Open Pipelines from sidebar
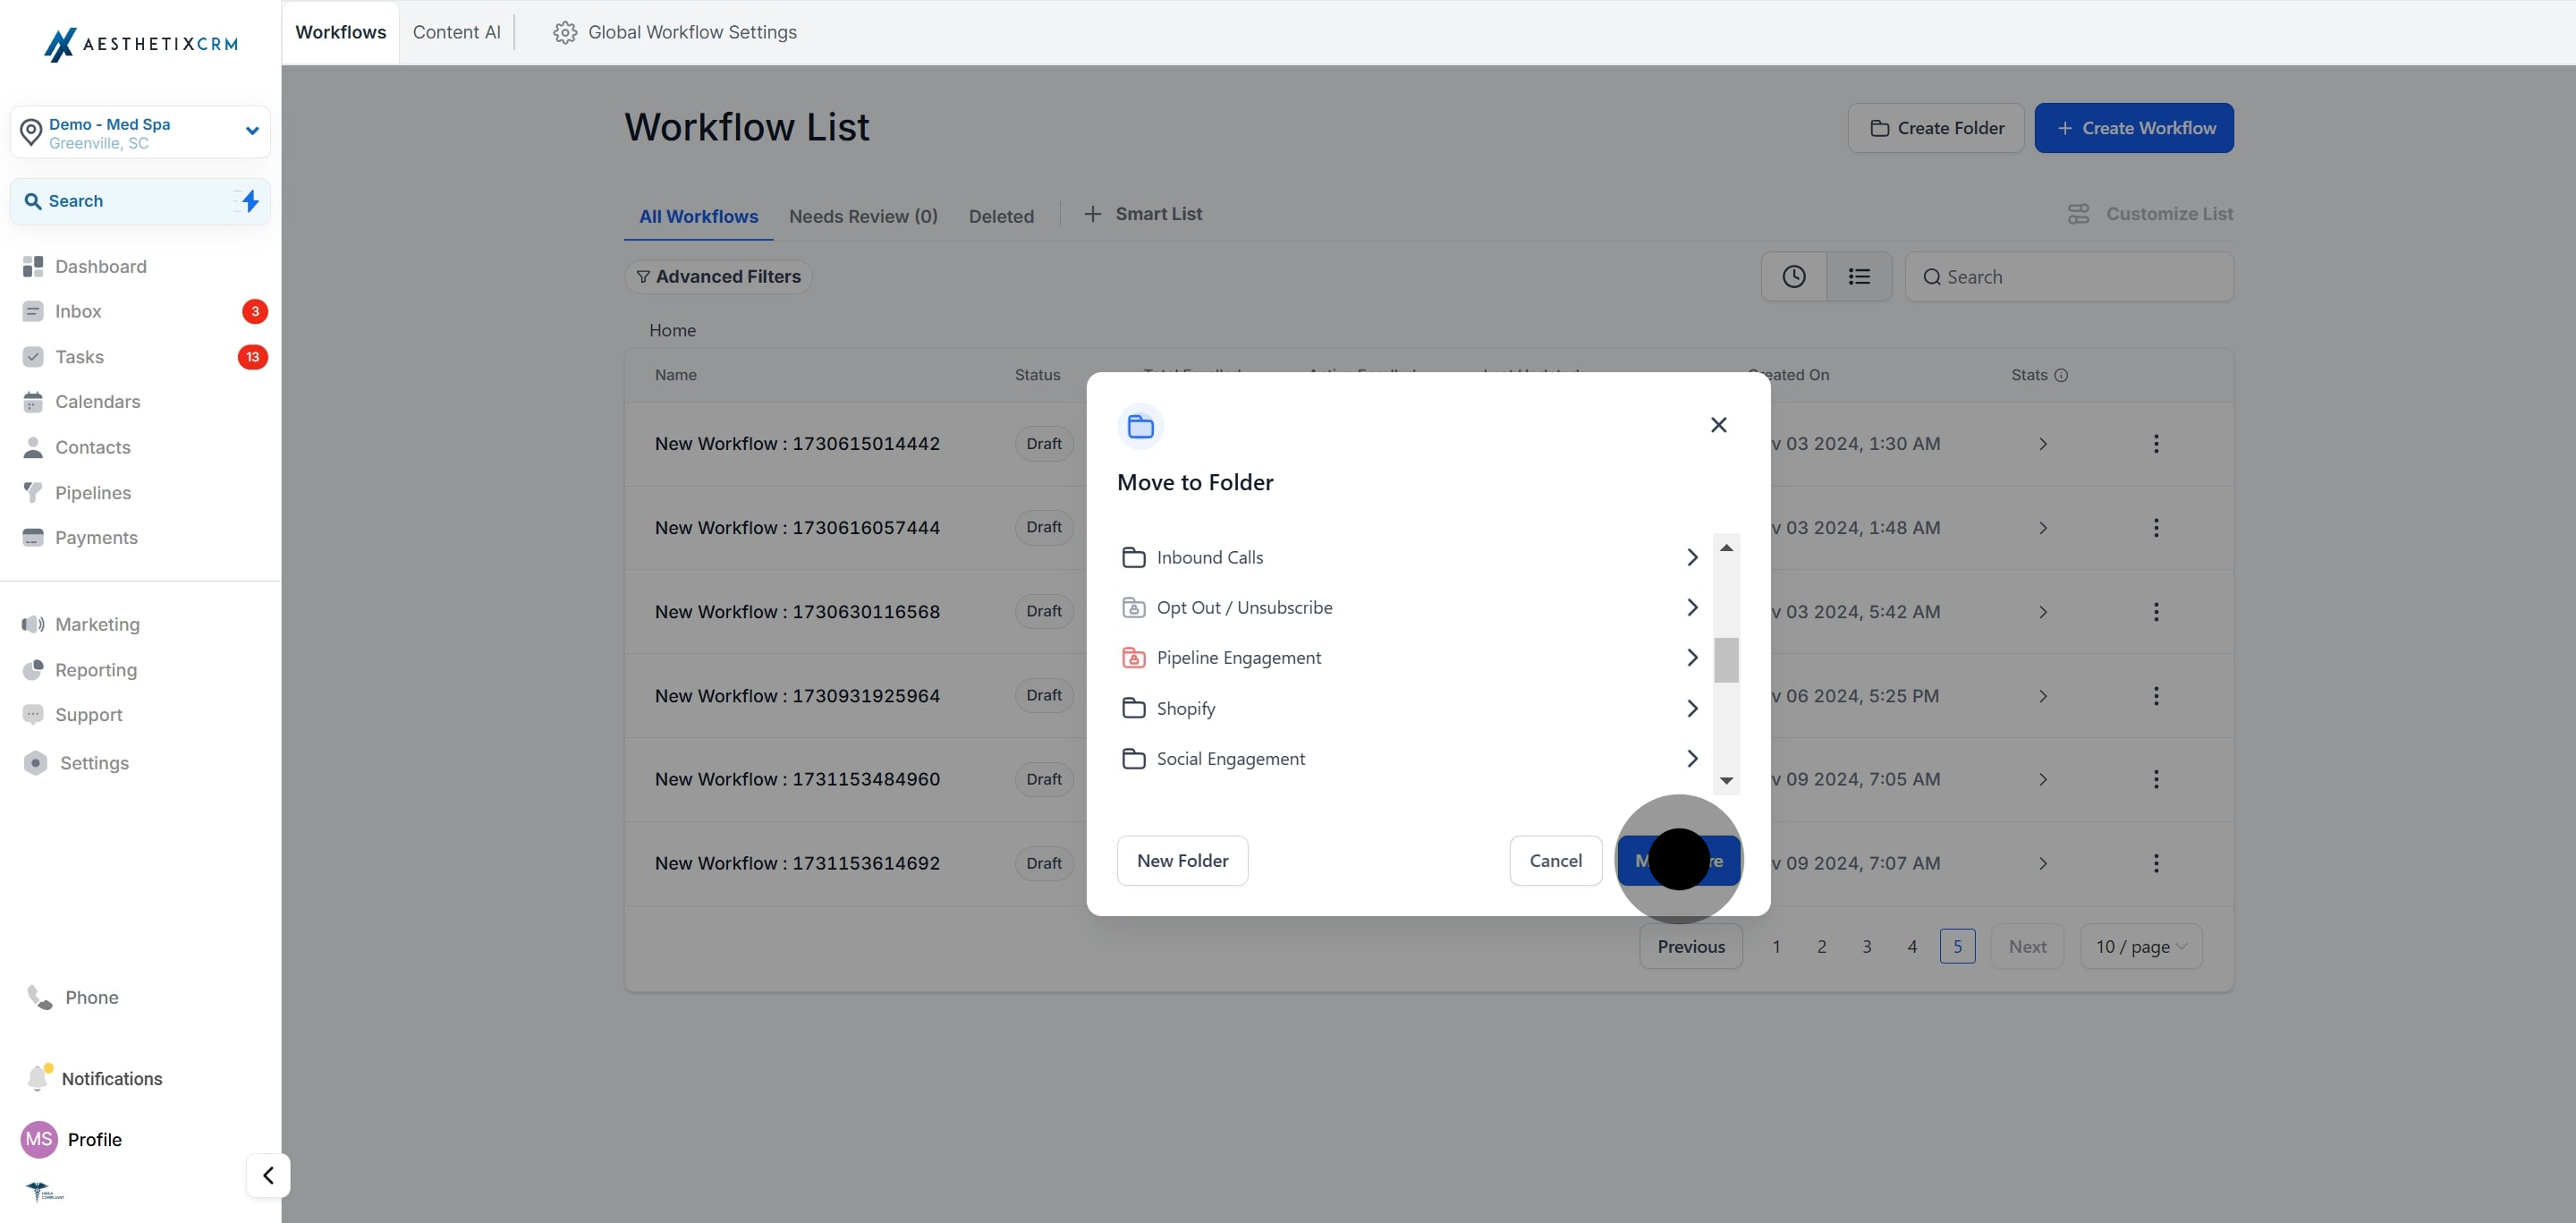This screenshot has height=1223, width=2576. click(x=92, y=493)
